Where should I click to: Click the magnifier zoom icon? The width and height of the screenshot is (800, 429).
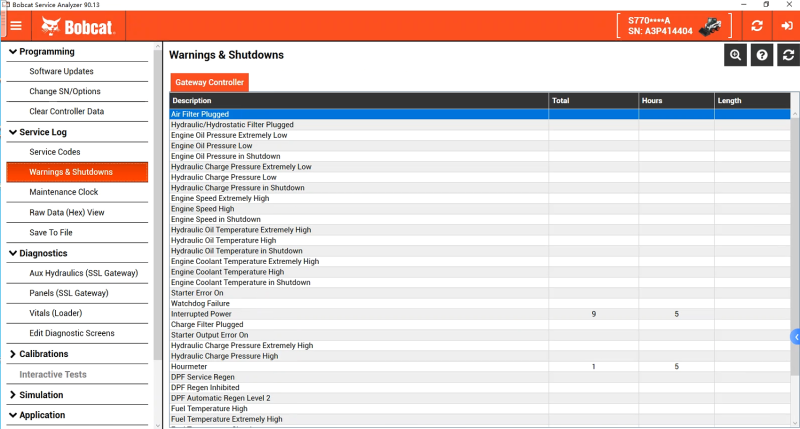pyautogui.click(x=735, y=56)
